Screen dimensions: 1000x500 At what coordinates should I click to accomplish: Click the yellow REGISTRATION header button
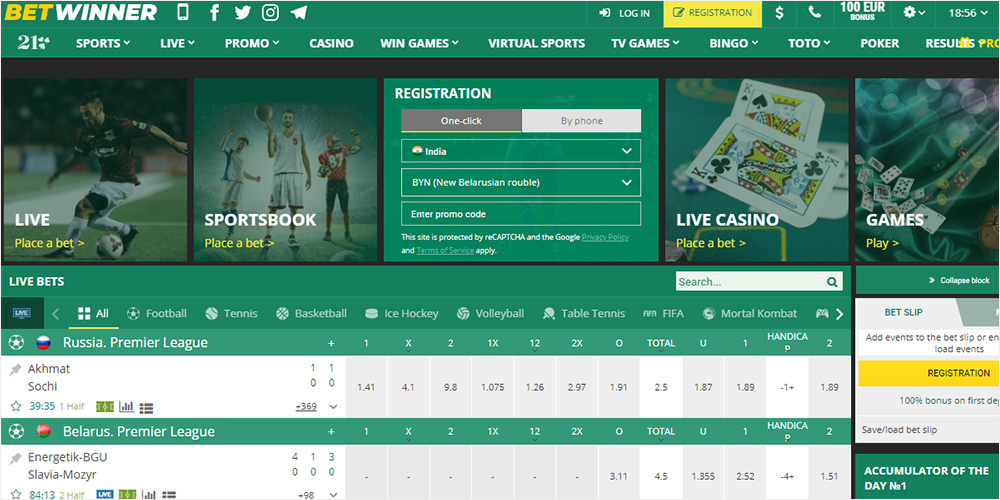(x=712, y=13)
